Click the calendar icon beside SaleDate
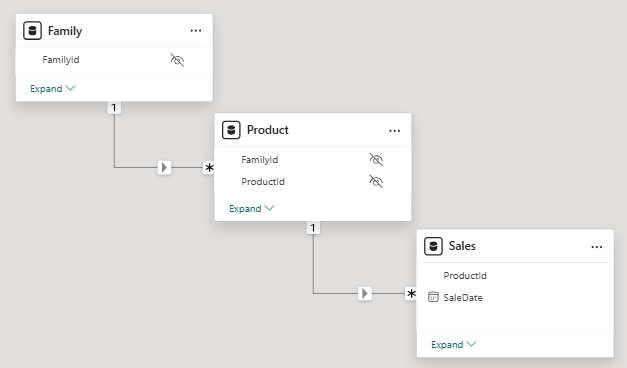The image size is (627, 368). [x=433, y=297]
